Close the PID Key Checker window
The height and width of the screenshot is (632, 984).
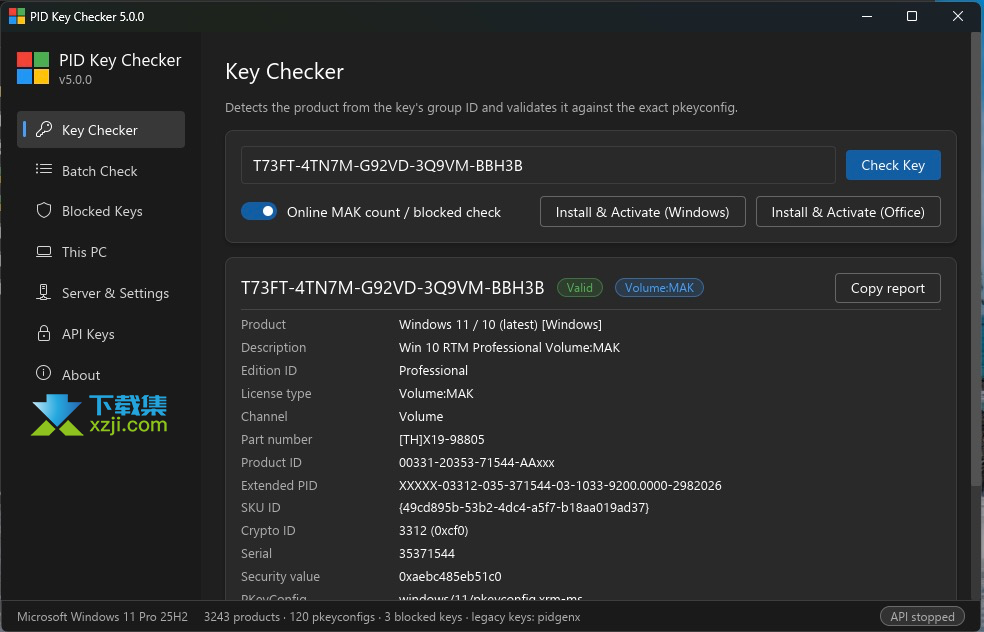click(958, 16)
